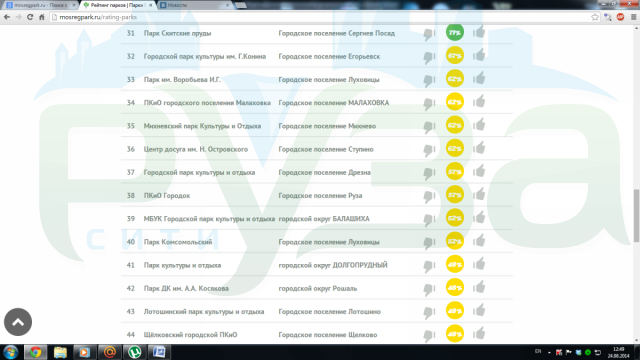Click Городское поселение МАЛАХОВКА text
The width and height of the screenshot is (640, 360).
pos(334,103)
